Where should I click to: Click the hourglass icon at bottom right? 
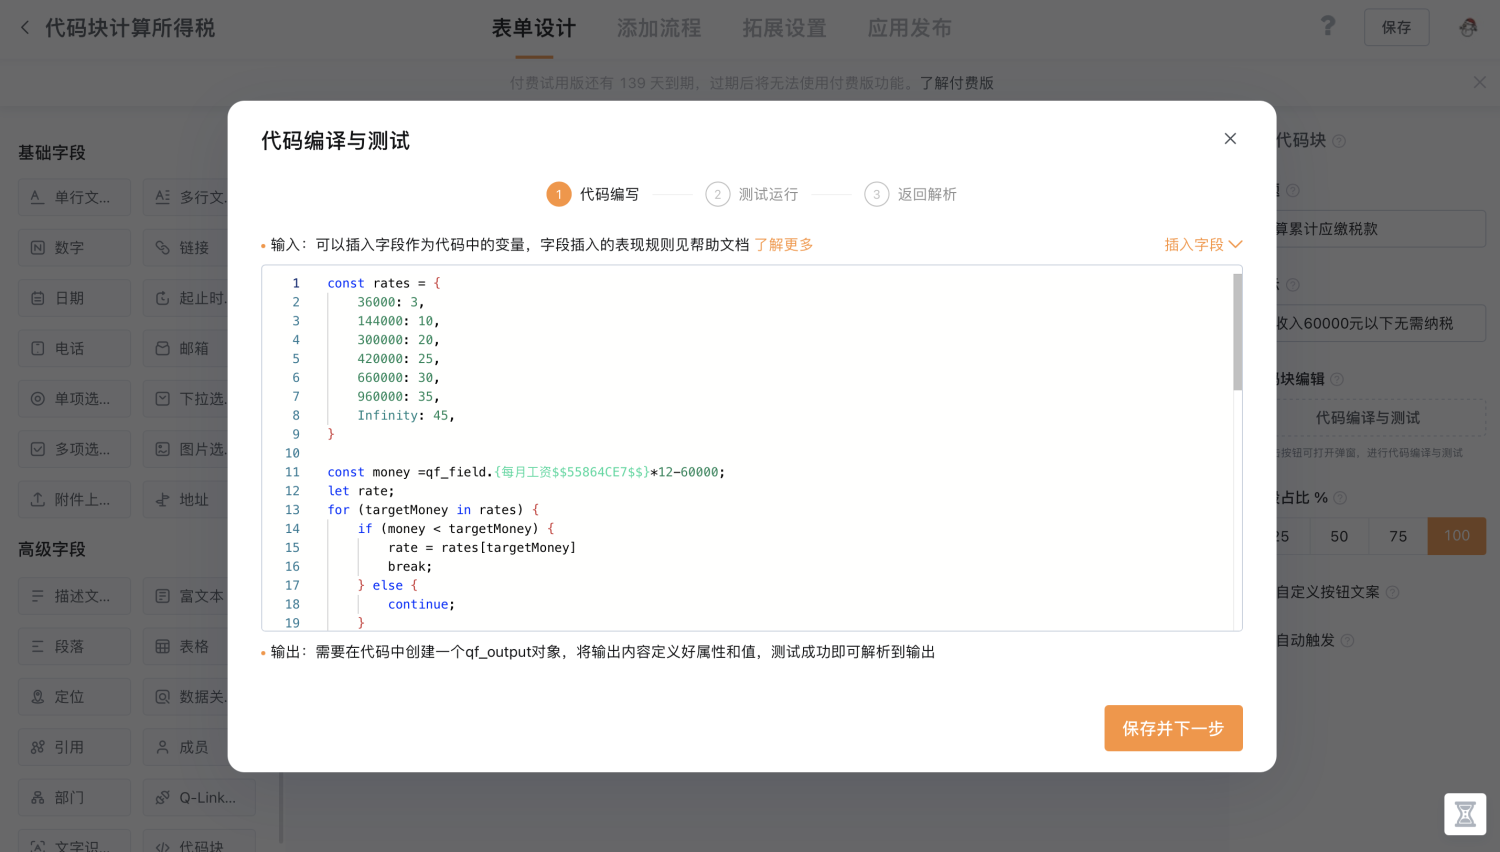click(1464, 814)
